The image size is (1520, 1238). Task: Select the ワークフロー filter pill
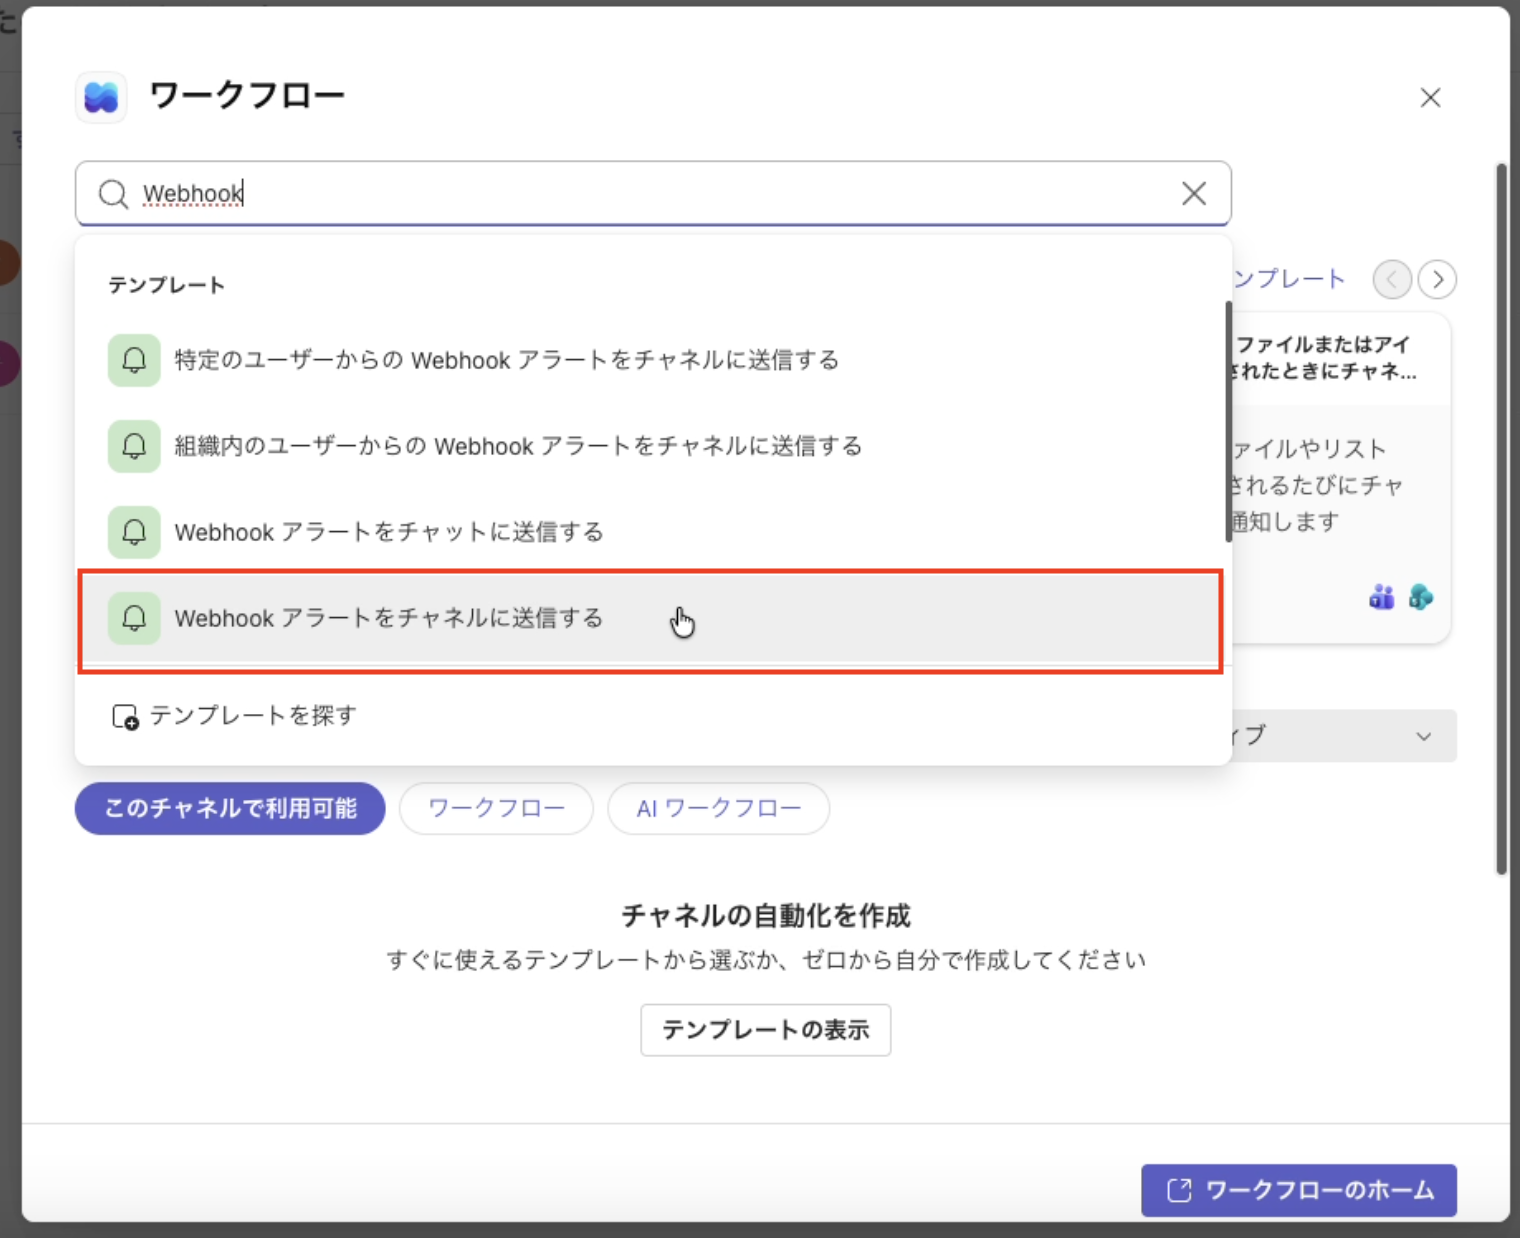[x=496, y=808]
